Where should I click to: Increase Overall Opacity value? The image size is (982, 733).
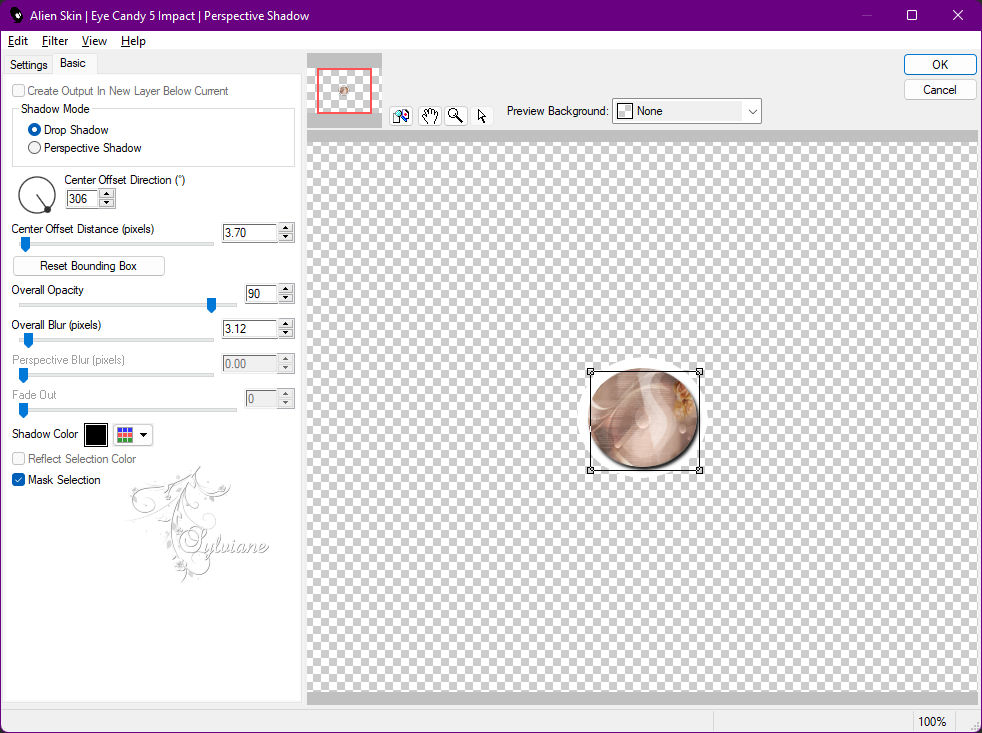pyautogui.click(x=286, y=289)
